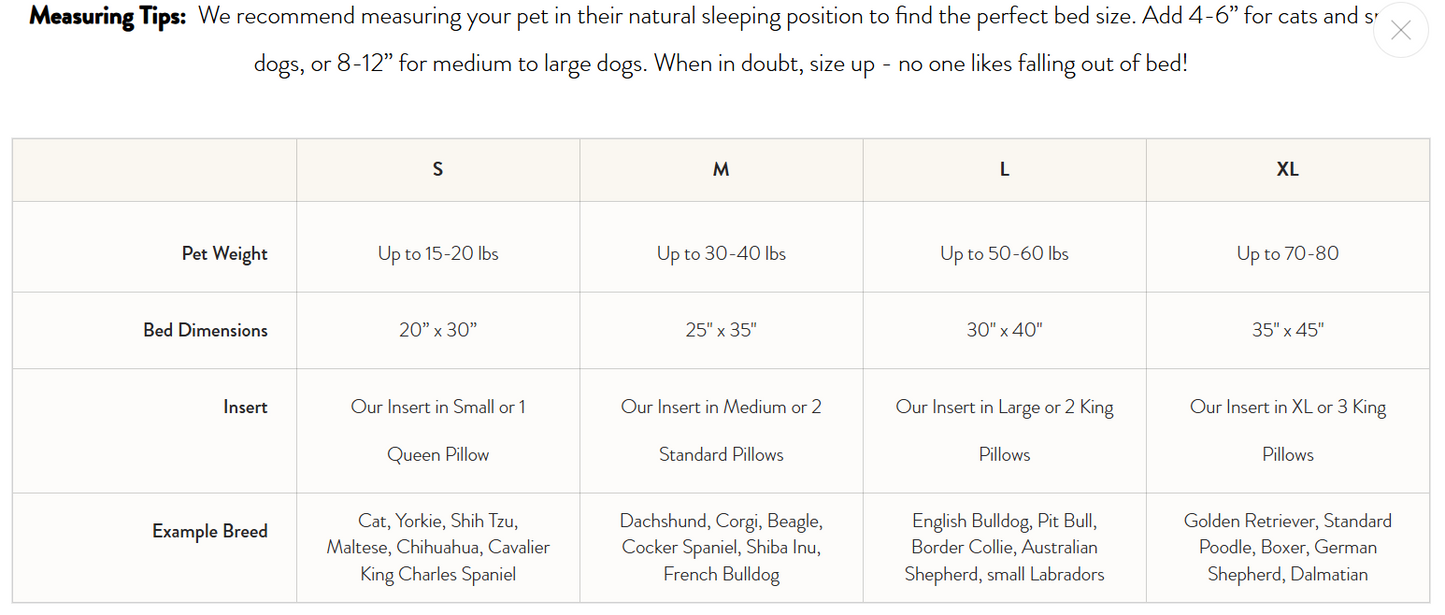
Task: Select the 25" x 35" dimensions cell
Action: (x=721, y=330)
